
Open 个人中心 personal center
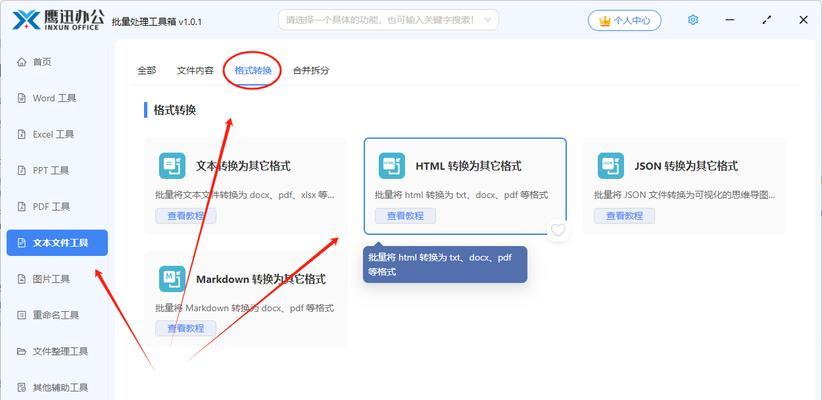click(624, 20)
